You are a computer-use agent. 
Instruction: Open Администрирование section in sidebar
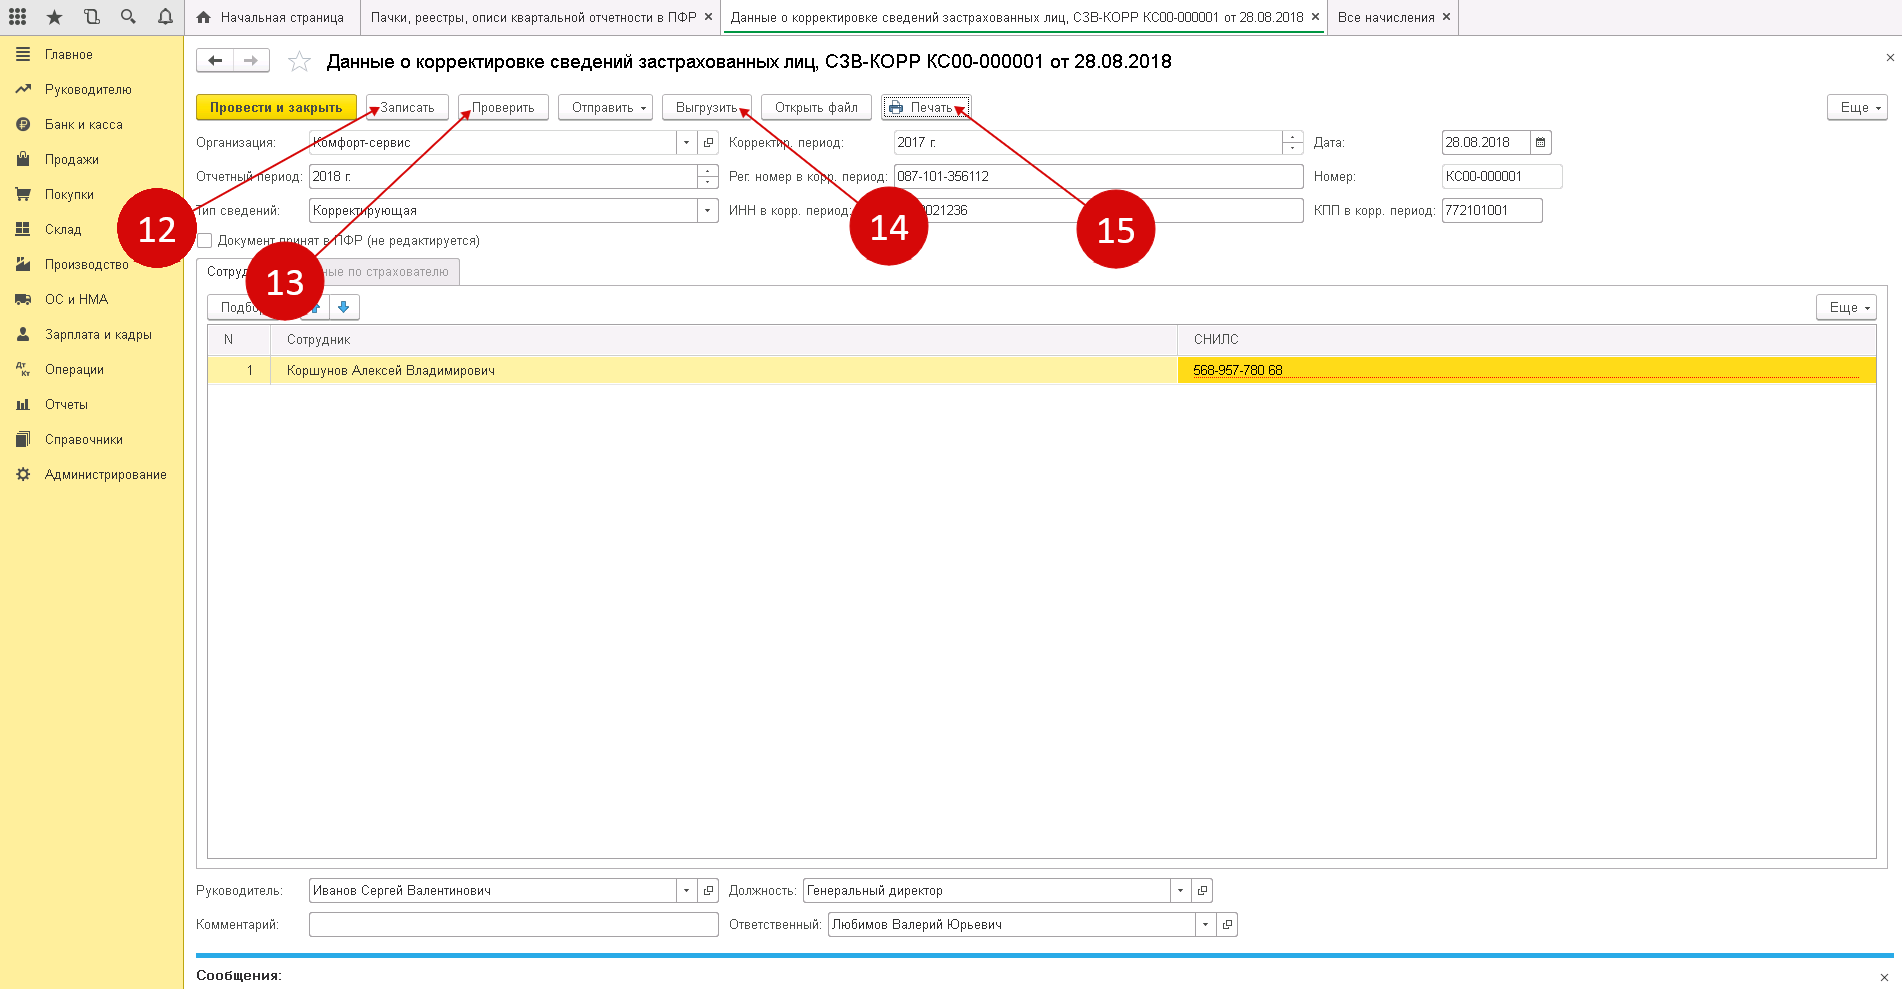[x=106, y=475]
